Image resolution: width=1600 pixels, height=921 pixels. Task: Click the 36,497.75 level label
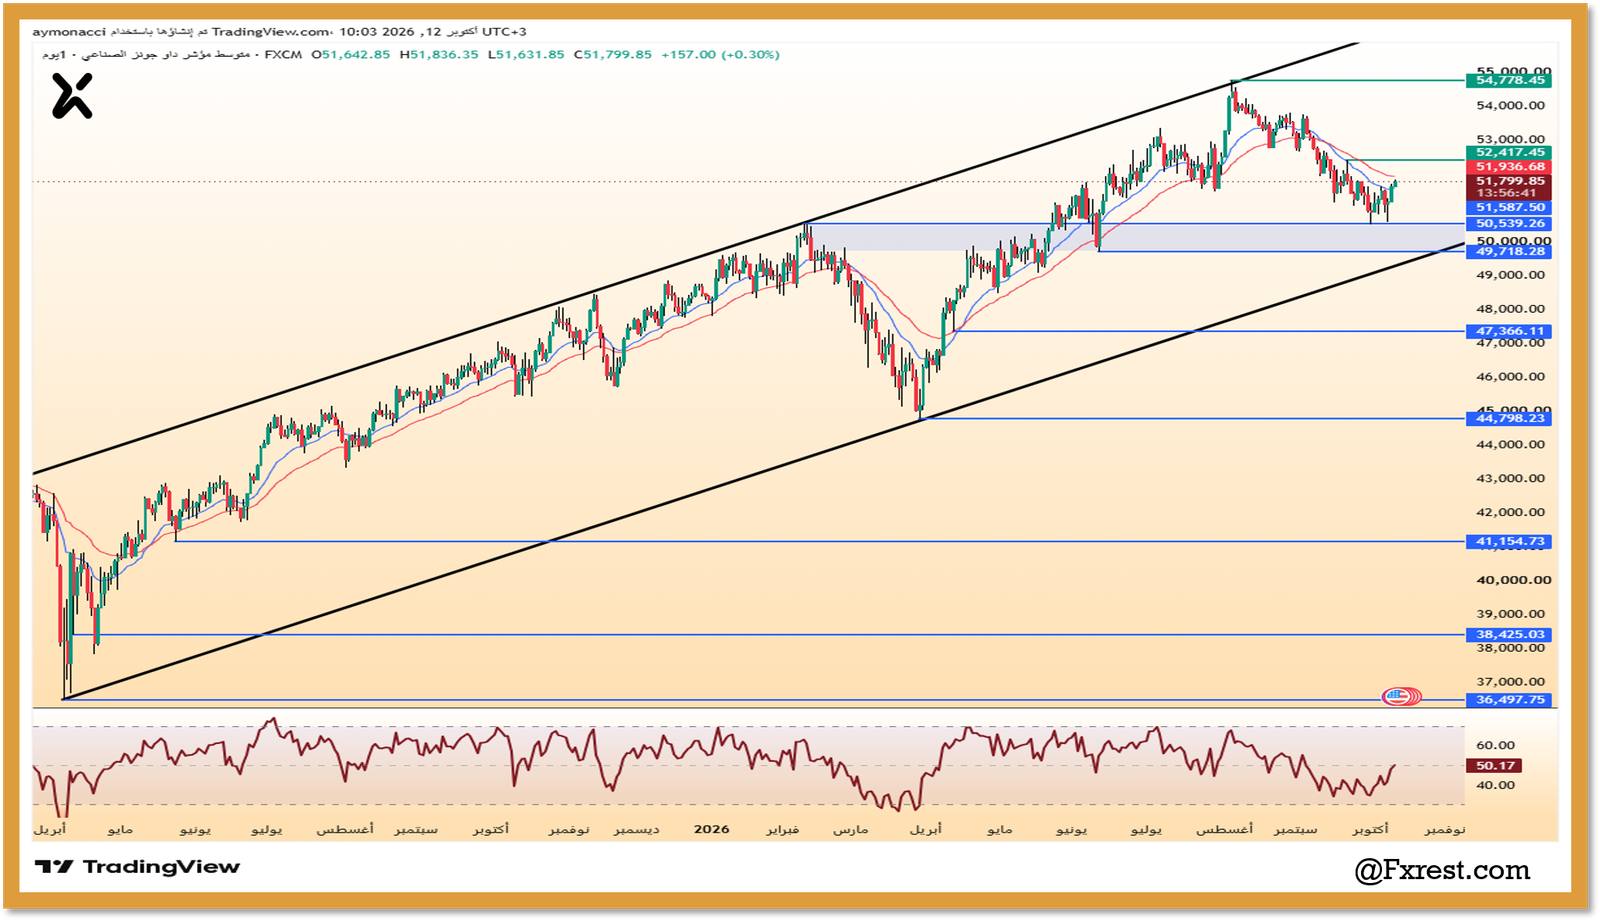coord(1510,700)
